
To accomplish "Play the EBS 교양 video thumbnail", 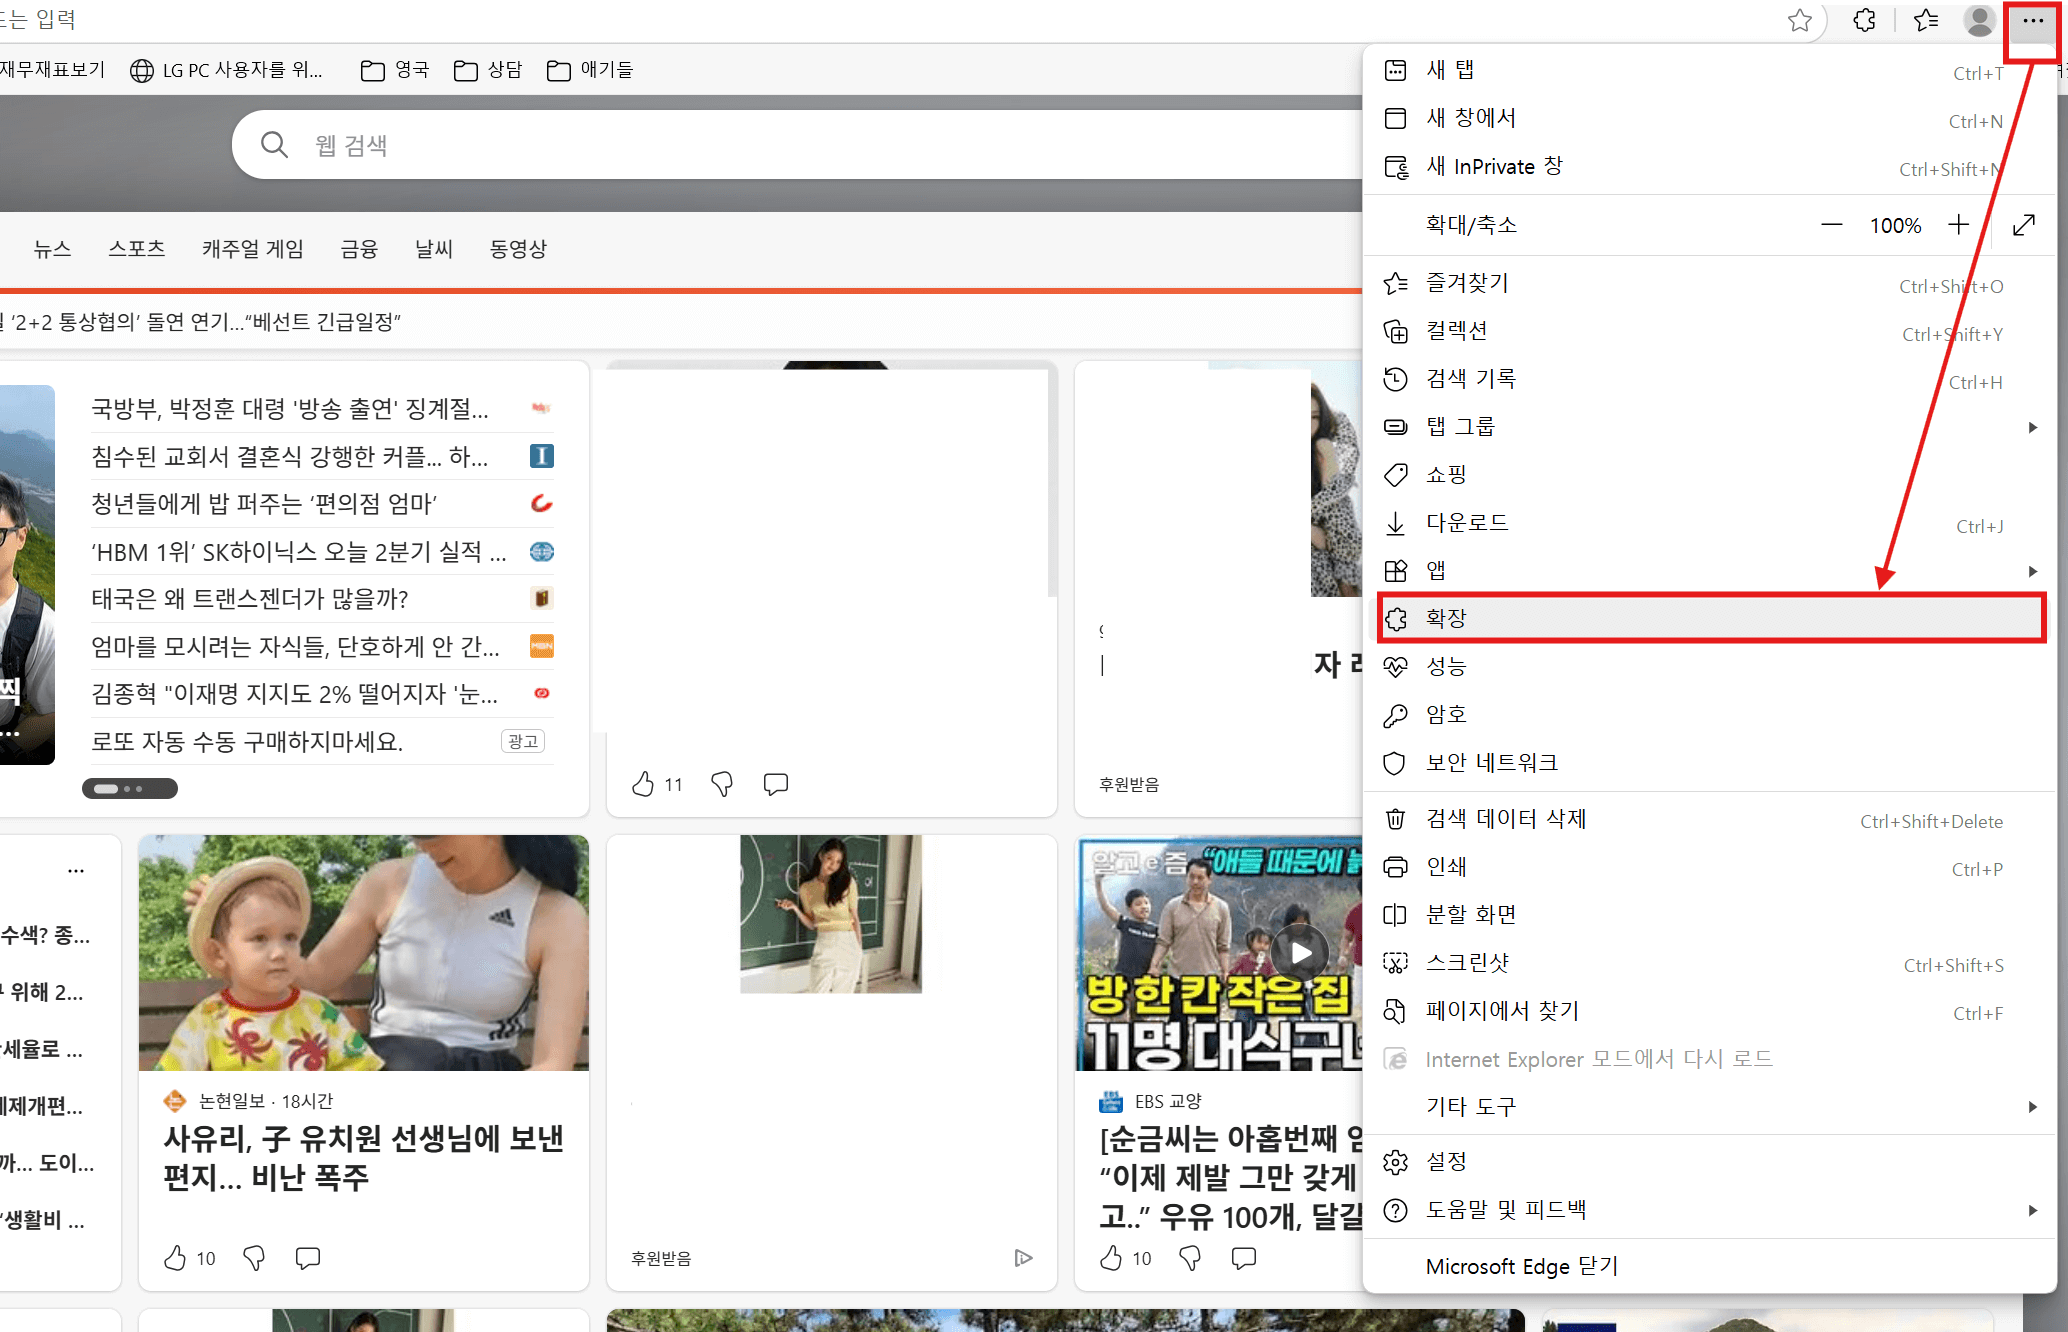I will pyautogui.click(x=1300, y=952).
